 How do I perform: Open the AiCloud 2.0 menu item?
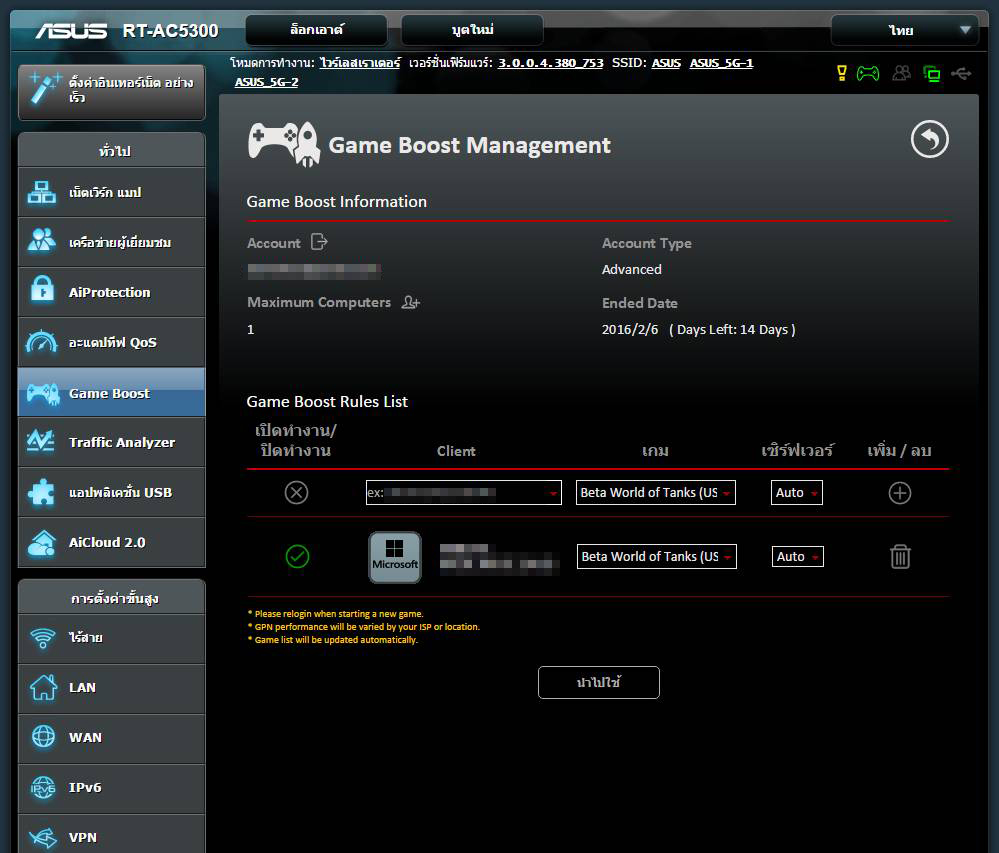point(111,542)
